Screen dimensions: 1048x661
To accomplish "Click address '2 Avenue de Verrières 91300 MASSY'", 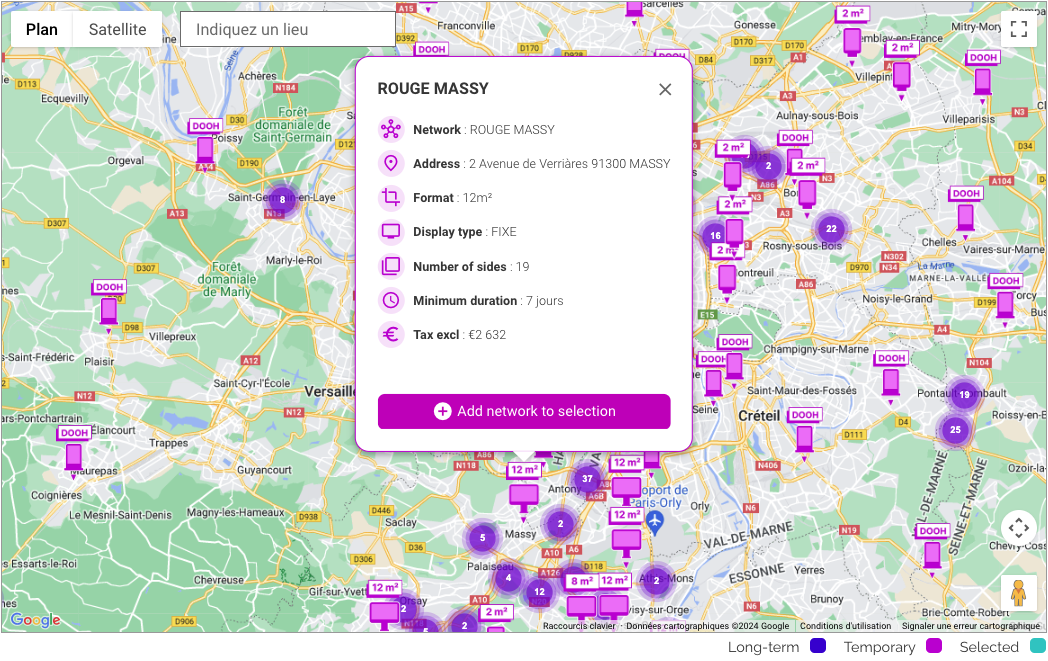I will 569,164.
